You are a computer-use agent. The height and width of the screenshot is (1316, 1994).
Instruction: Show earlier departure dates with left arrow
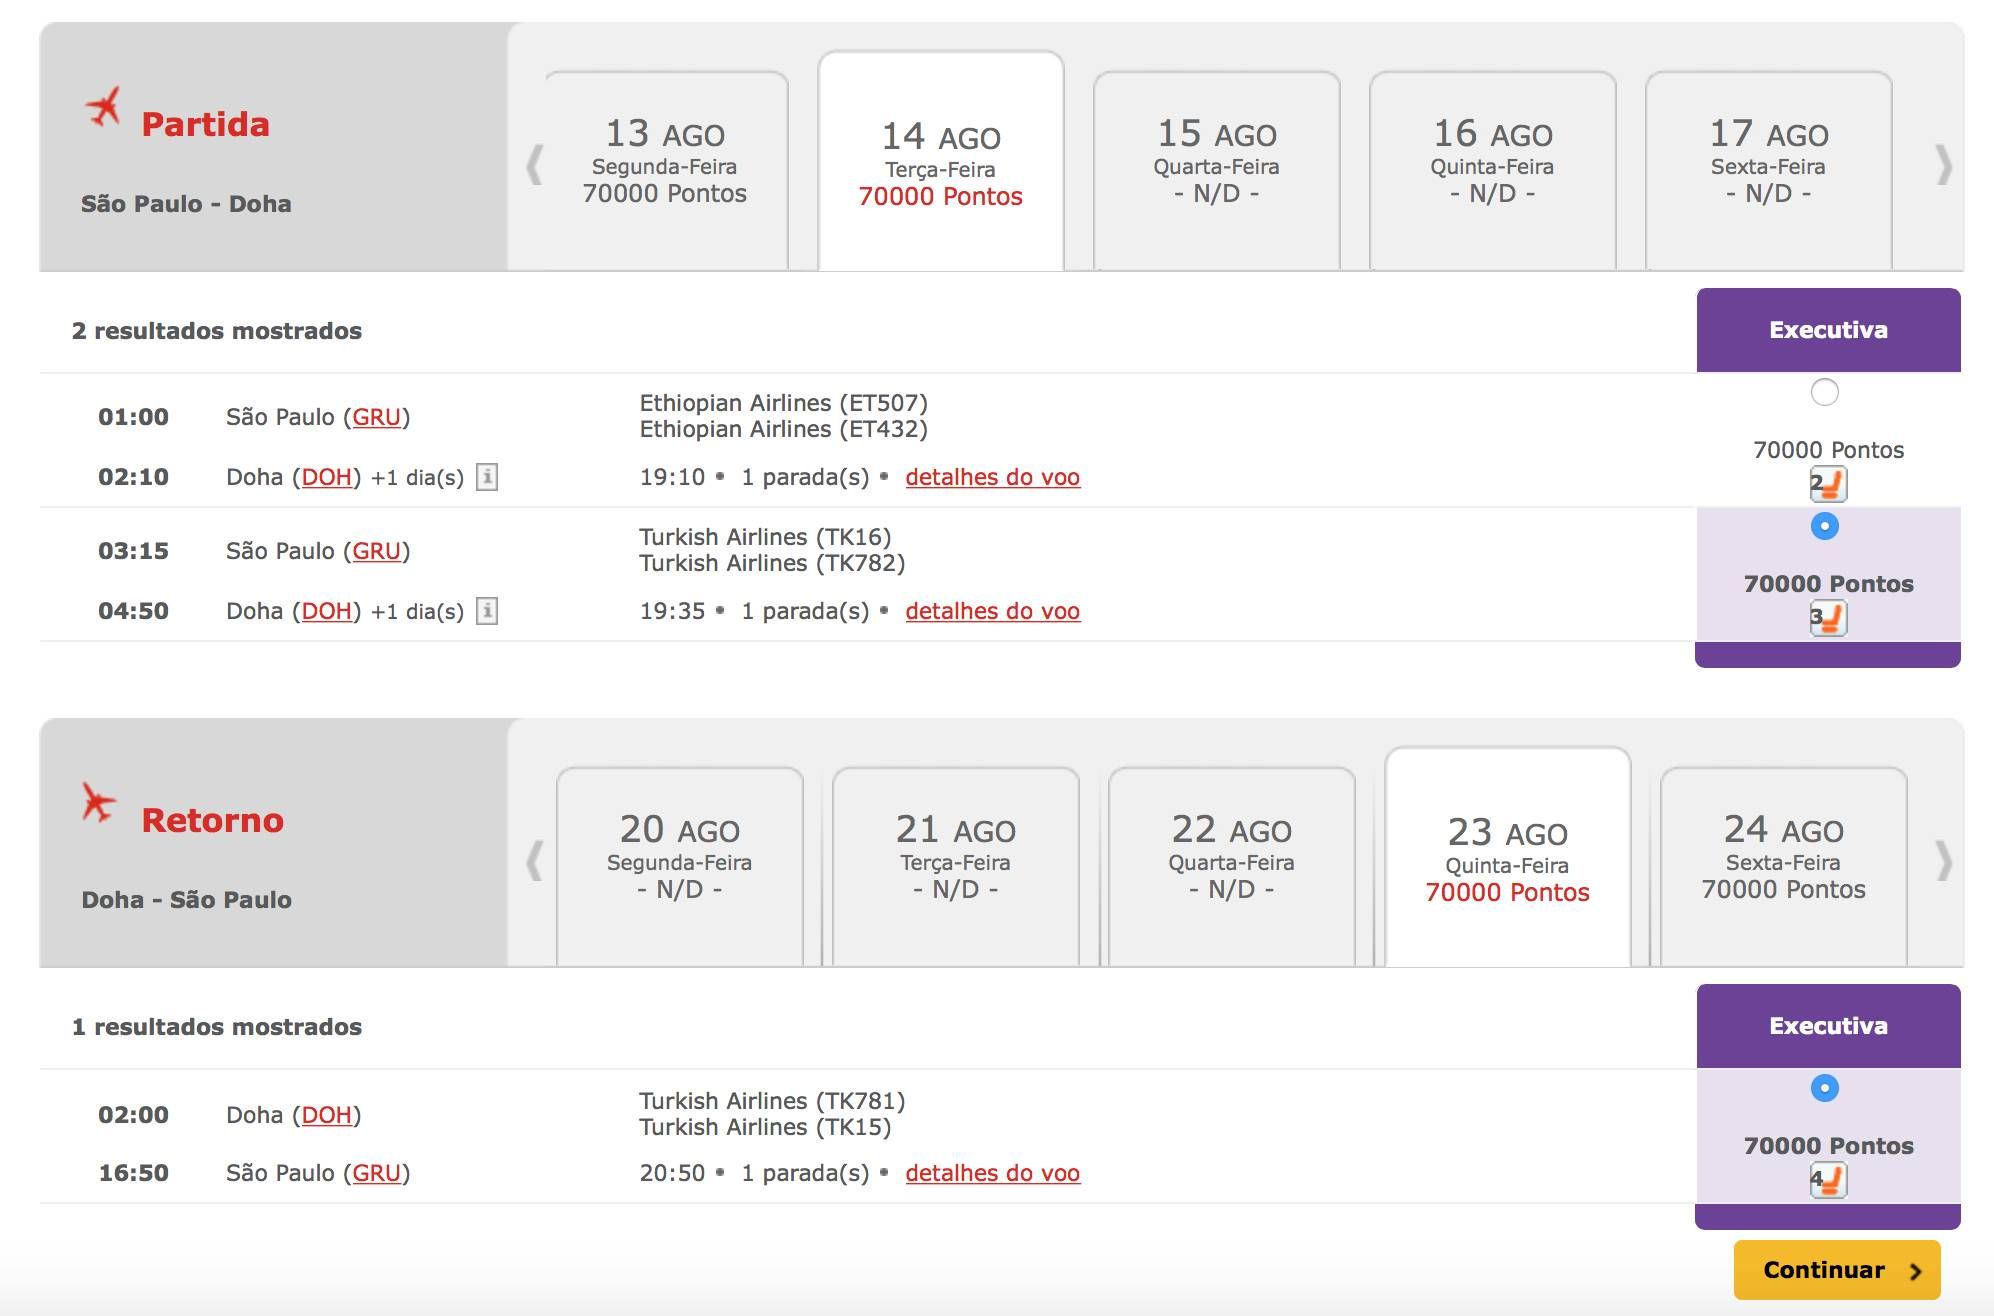coord(535,165)
